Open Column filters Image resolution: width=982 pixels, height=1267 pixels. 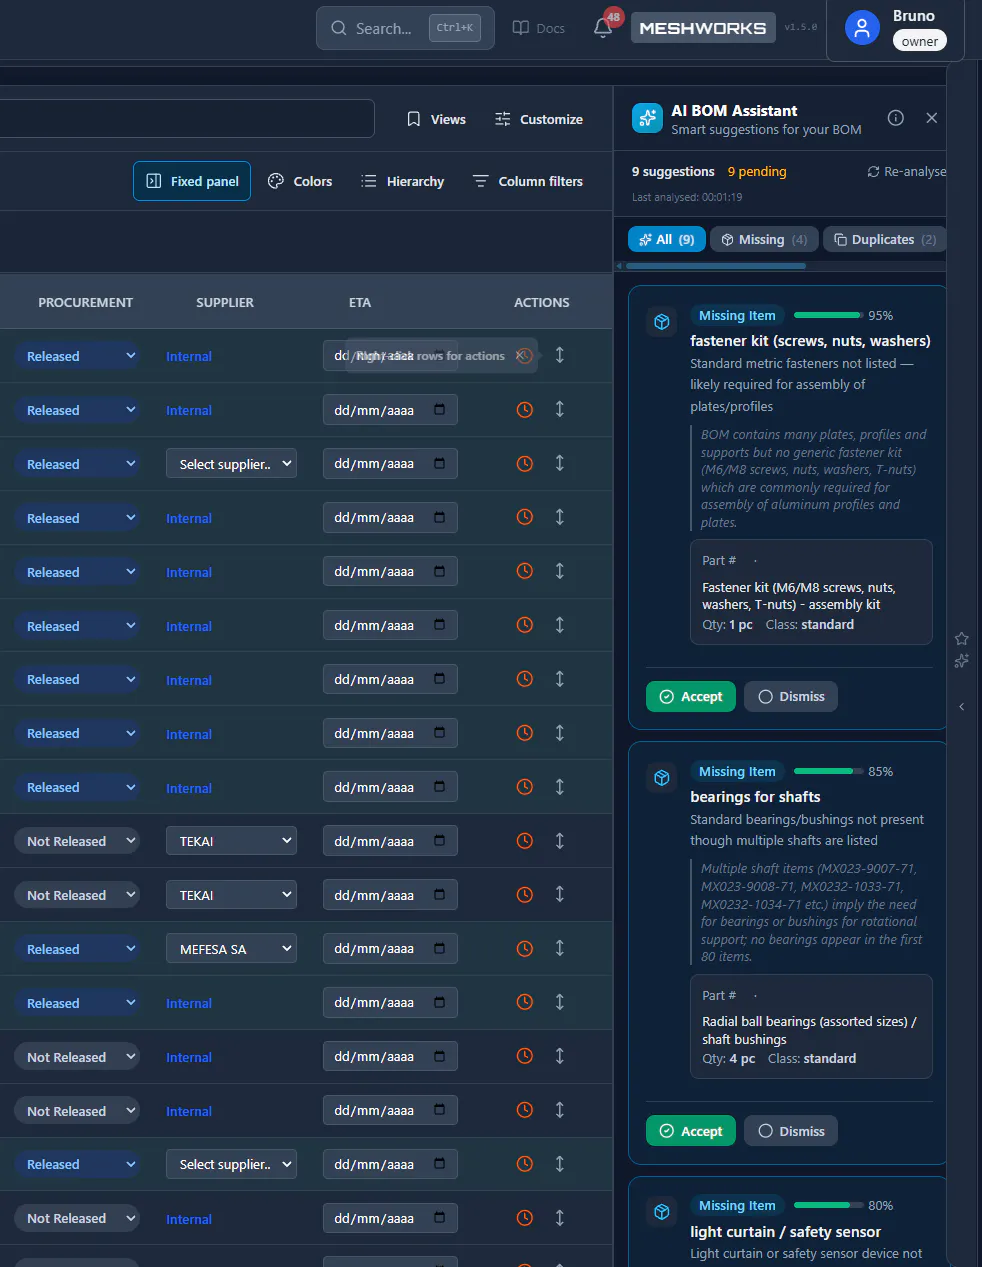pyautogui.click(x=527, y=181)
